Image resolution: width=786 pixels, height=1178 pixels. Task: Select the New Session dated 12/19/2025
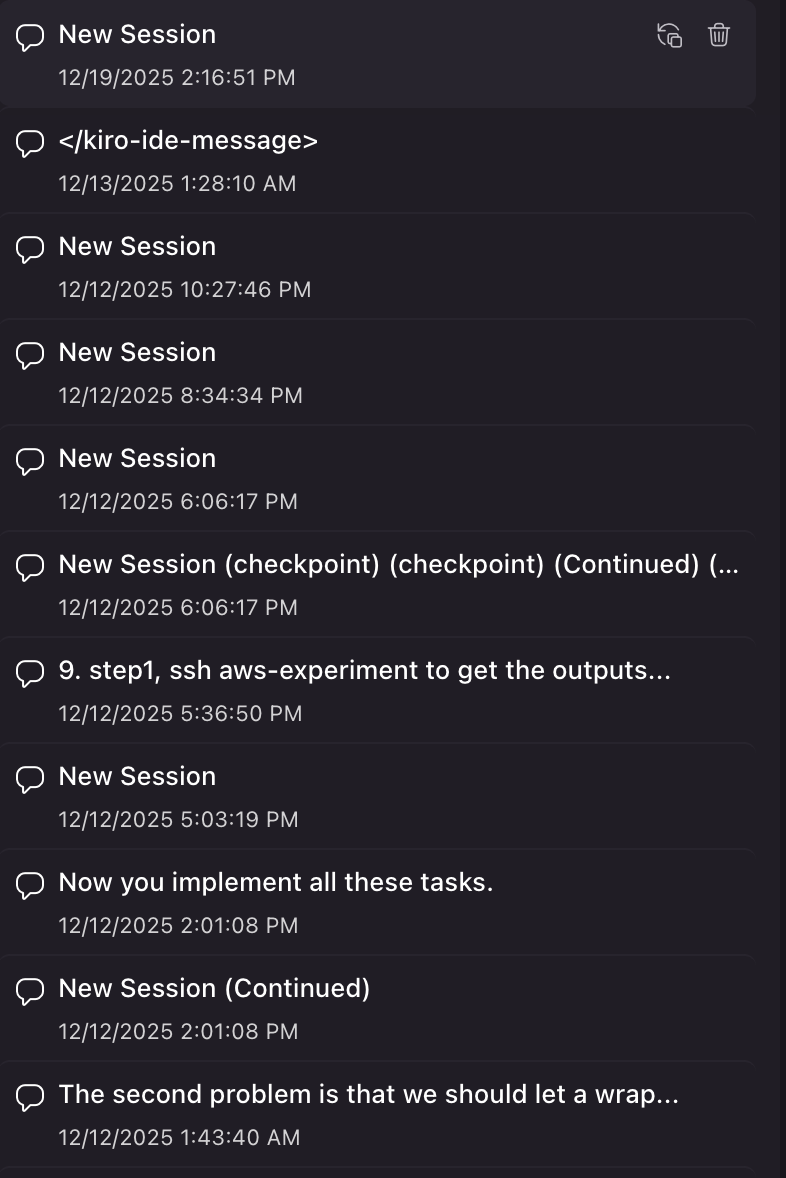(x=137, y=34)
